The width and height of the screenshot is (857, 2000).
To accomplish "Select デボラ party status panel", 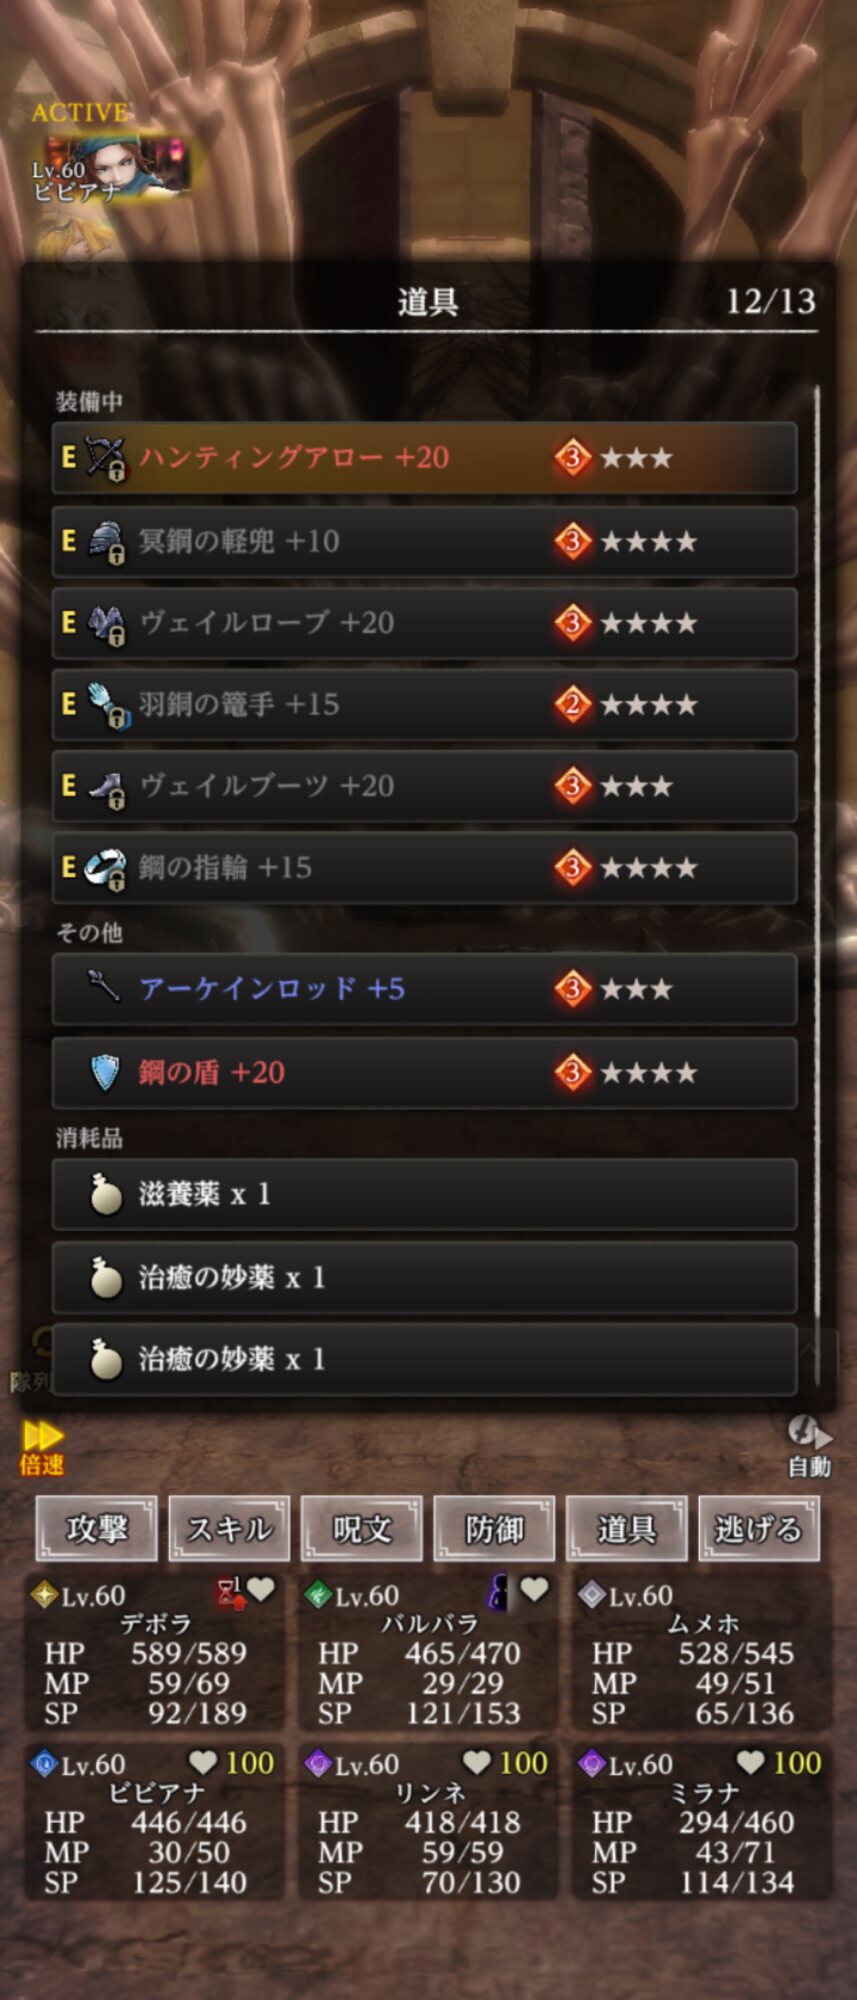I will tap(155, 1652).
